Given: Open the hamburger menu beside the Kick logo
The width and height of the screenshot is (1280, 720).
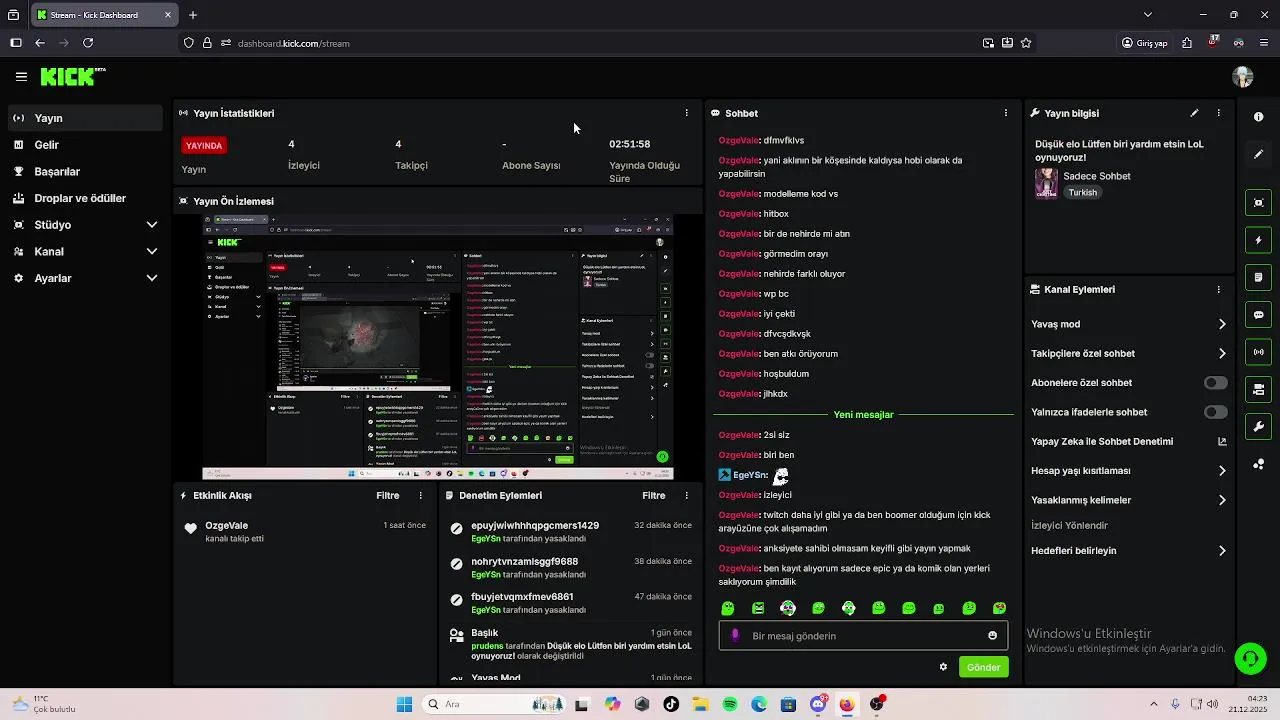Looking at the screenshot, I should click(21, 76).
